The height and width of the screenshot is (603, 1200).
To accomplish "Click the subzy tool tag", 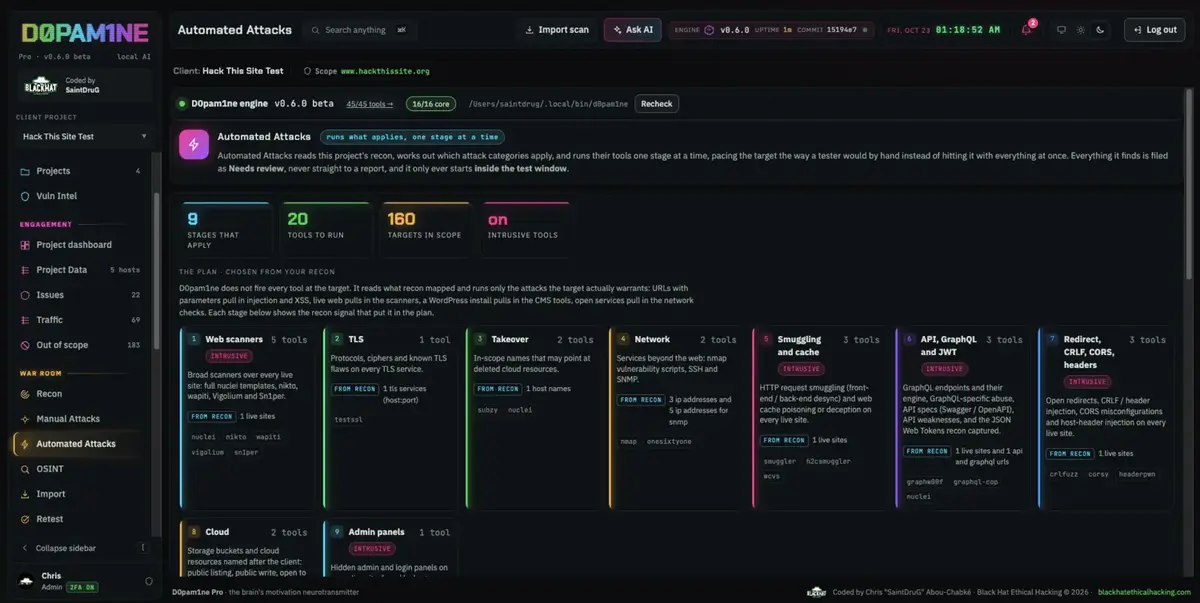I will tap(487, 409).
